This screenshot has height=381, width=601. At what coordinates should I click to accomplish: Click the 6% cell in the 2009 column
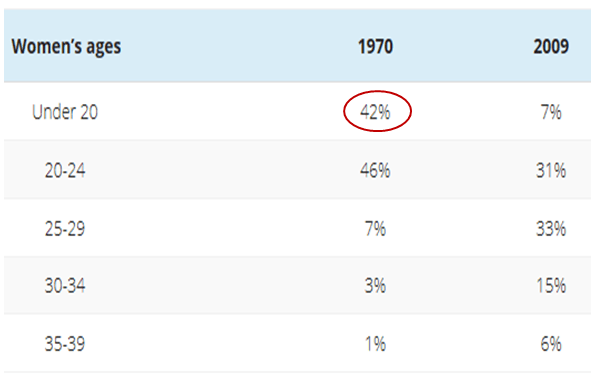point(551,343)
